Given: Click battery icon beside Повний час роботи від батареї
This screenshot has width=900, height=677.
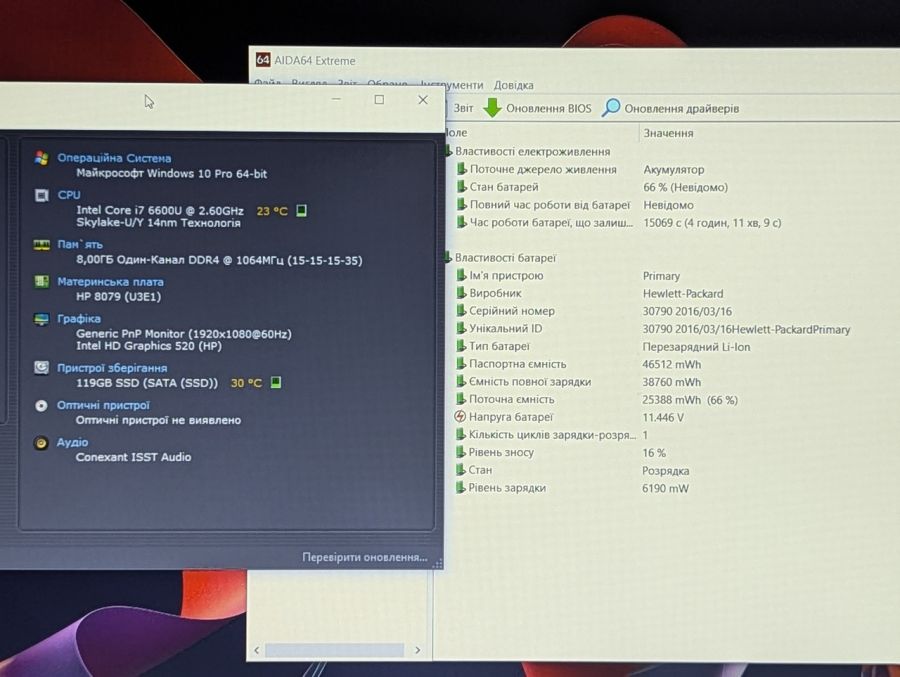Looking at the screenshot, I should point(461,204).
